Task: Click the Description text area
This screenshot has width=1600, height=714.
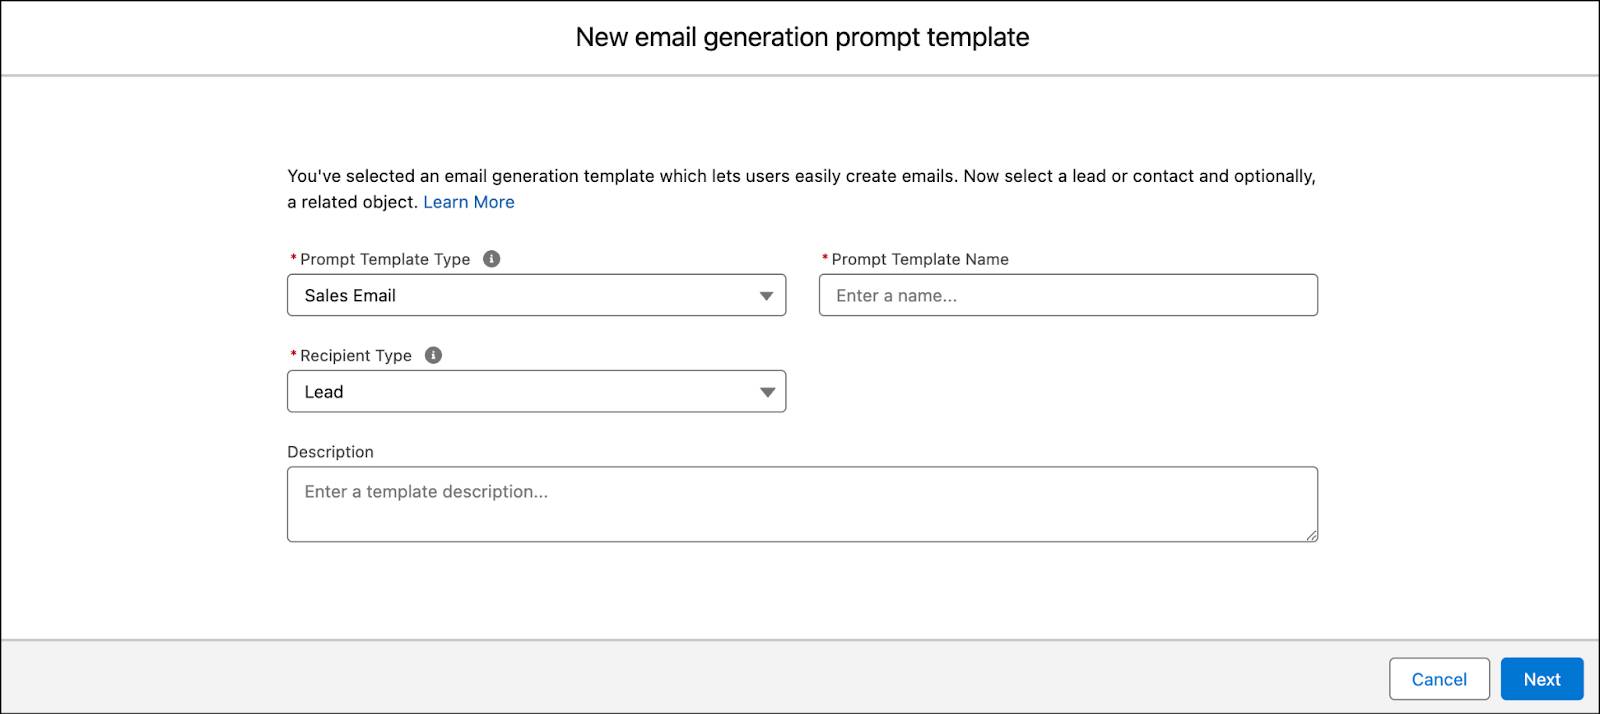Action: pyautogui.click(x=800, y=503)
